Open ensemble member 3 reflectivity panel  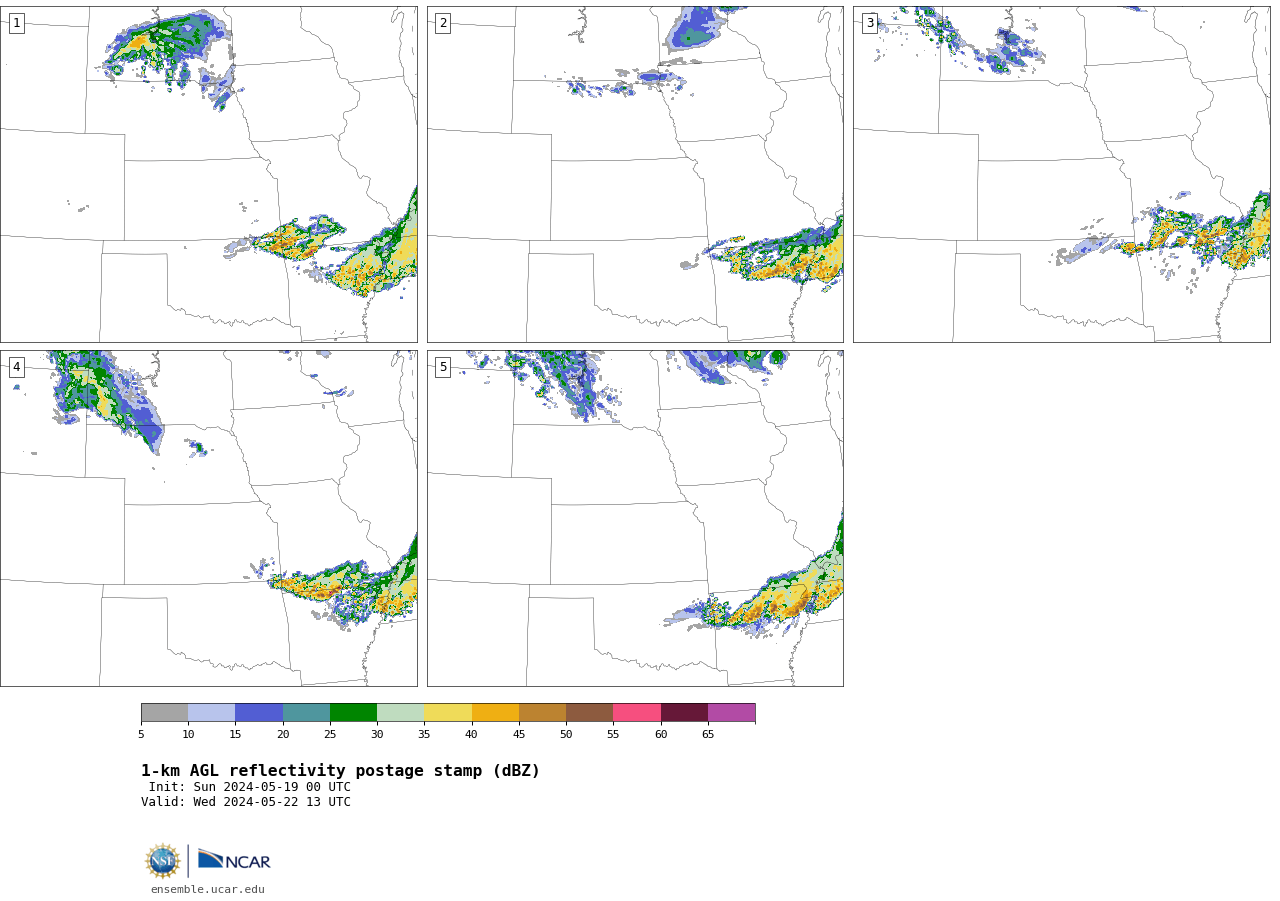point(1061,174)
